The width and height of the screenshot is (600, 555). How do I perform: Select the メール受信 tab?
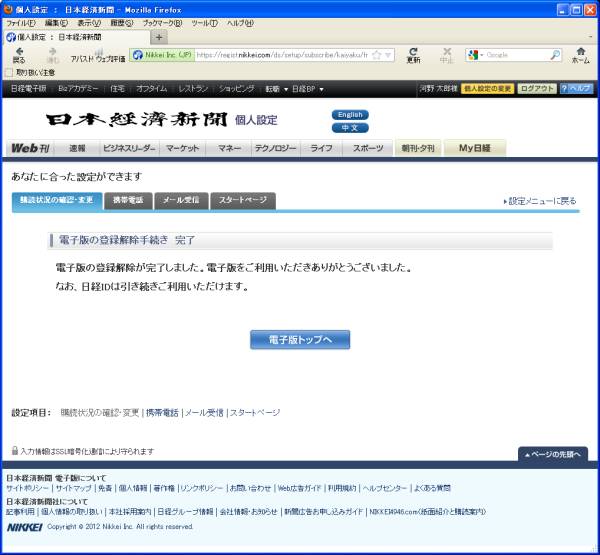click(181, 200)
